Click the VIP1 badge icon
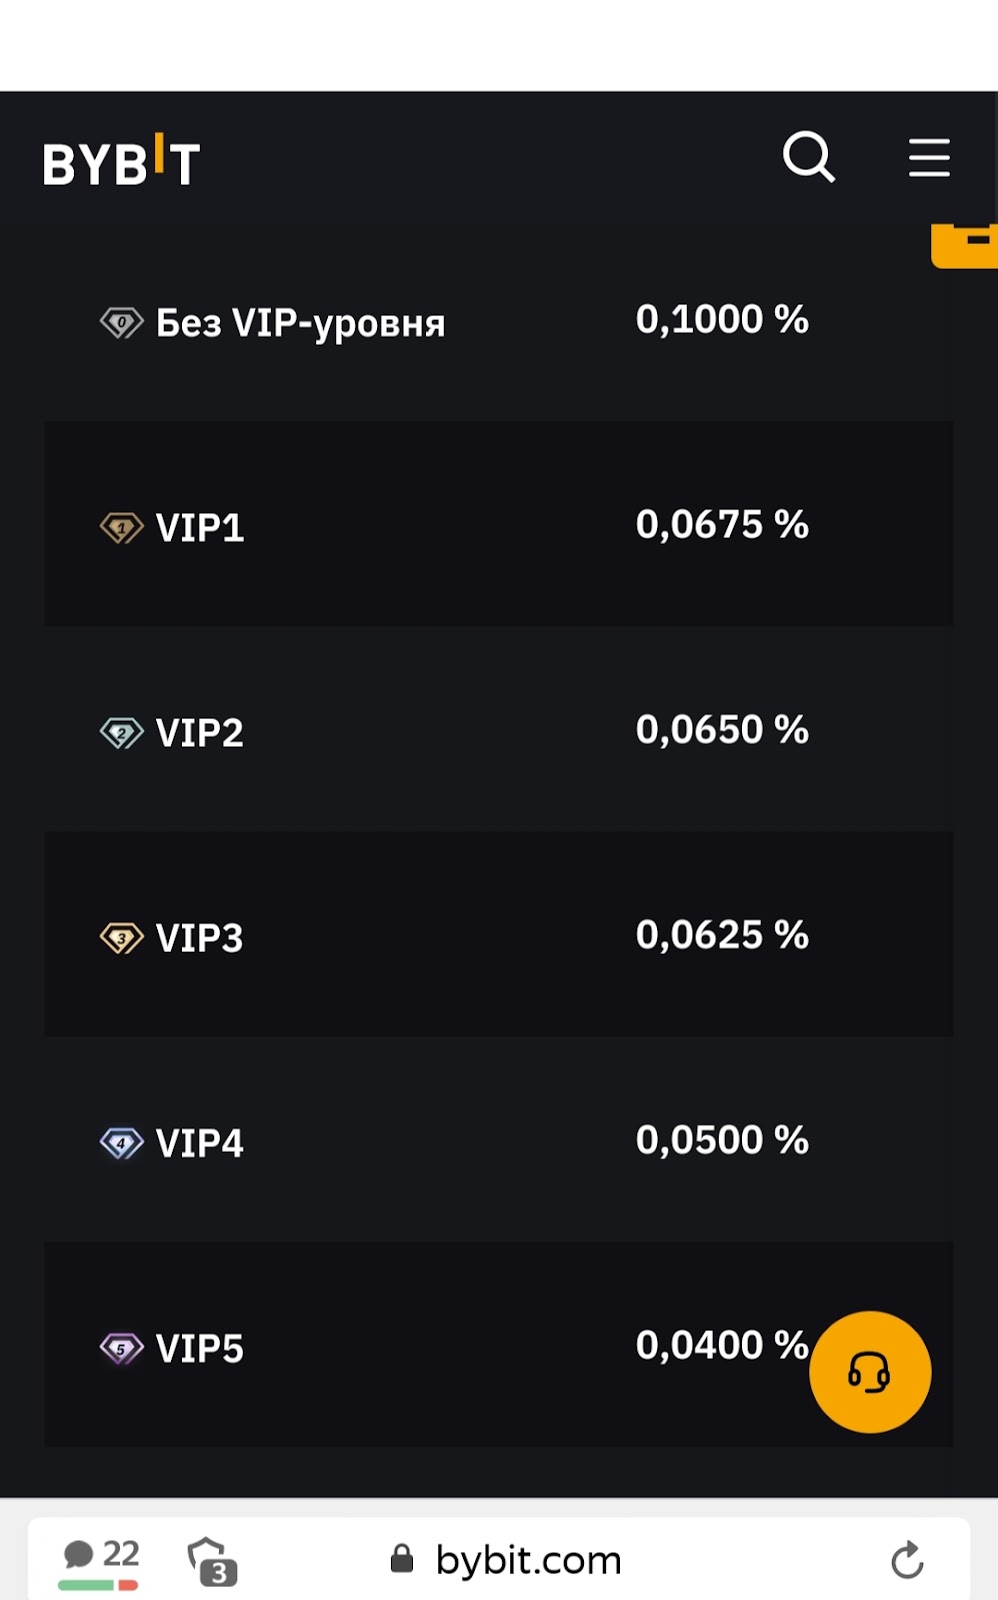The image size is (998, 1600). 122,527
